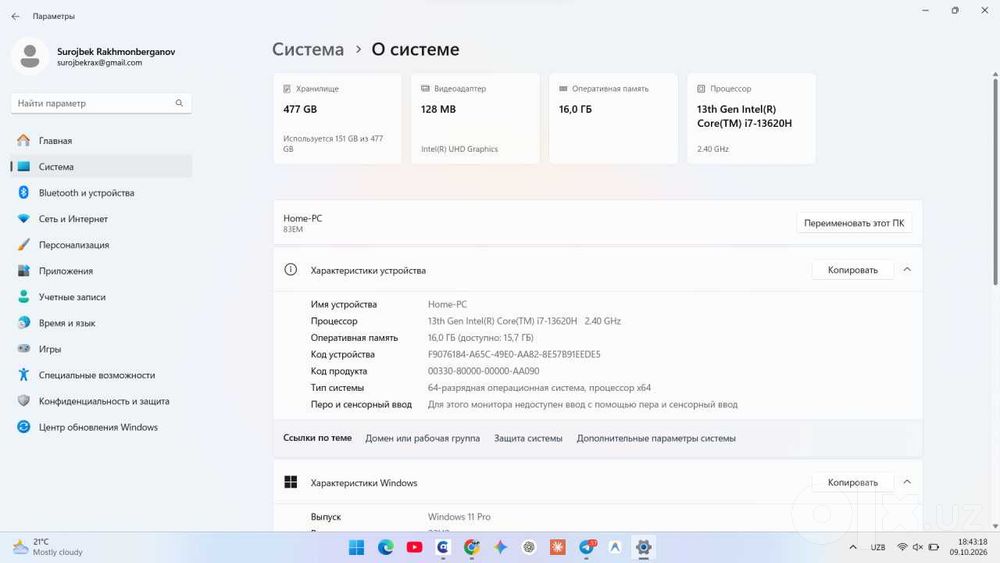Click the Windows 11 Pro edition text
The width and height of the screenshot is (1000, 563).
(459, 517)
